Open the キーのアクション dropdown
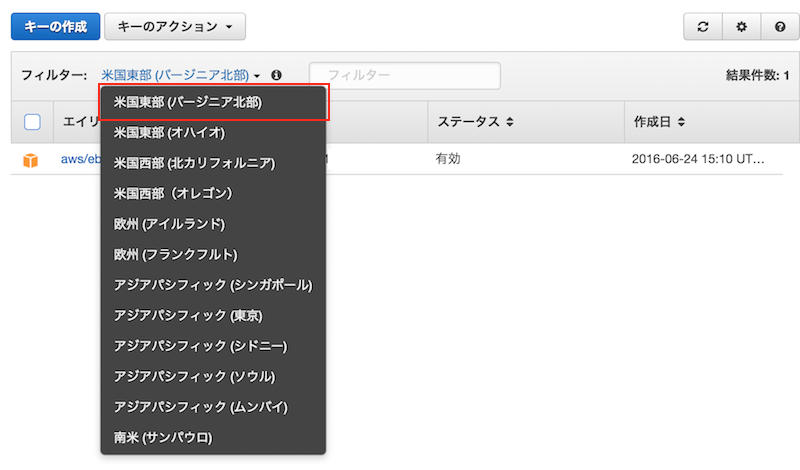The width and height of the screenshot is (800, 470). pyautogui.click(x=175, y=27)
